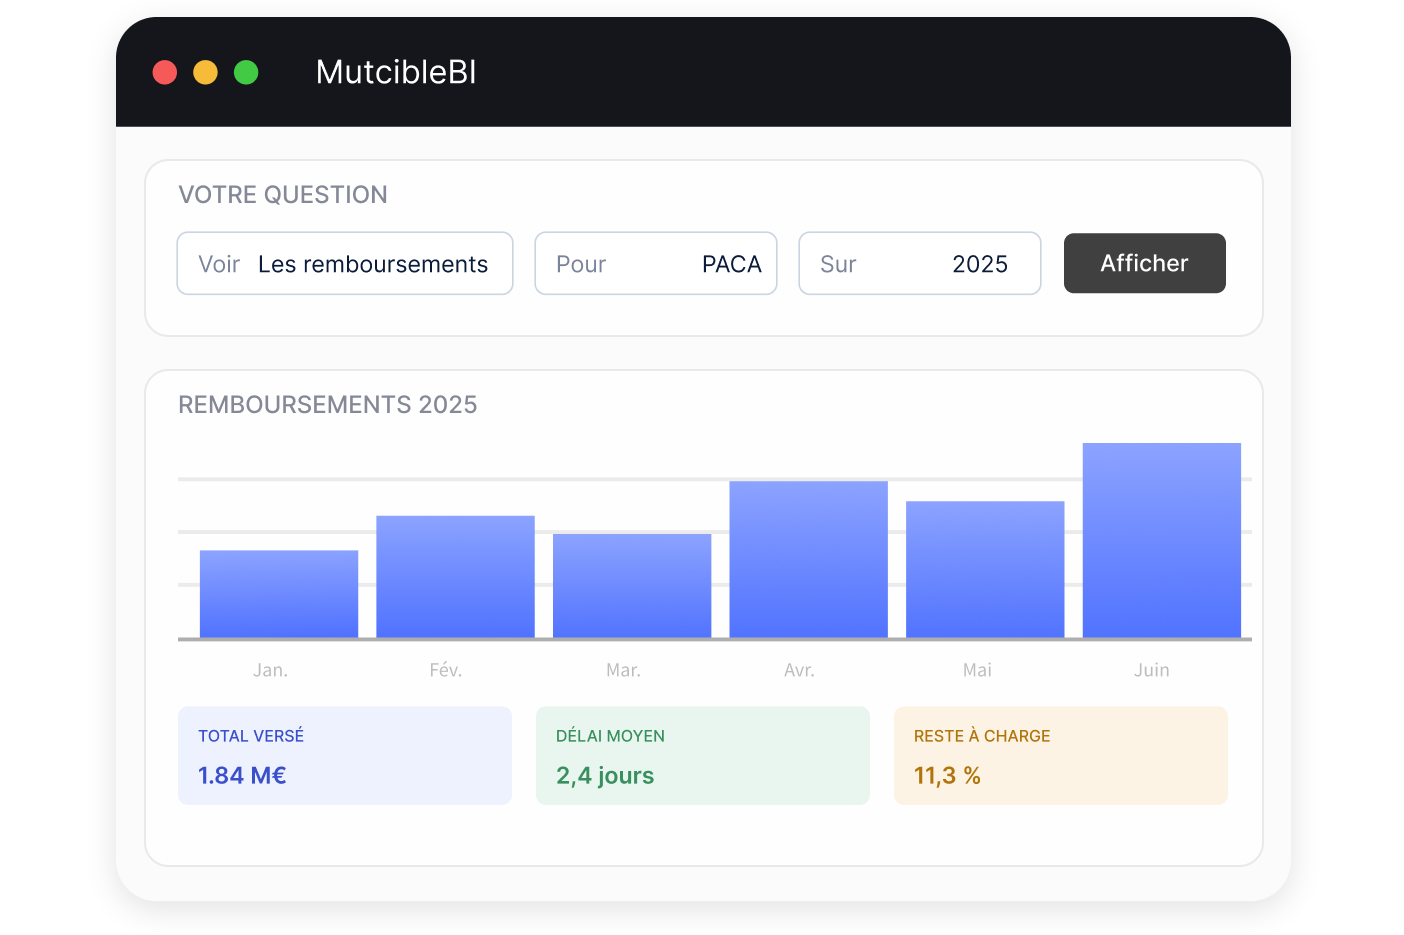Select the Mai bar in the chart
Image resolution: width=1404 pixels, height=935 pixels.
pyautogui.click(x=985, y=570)
